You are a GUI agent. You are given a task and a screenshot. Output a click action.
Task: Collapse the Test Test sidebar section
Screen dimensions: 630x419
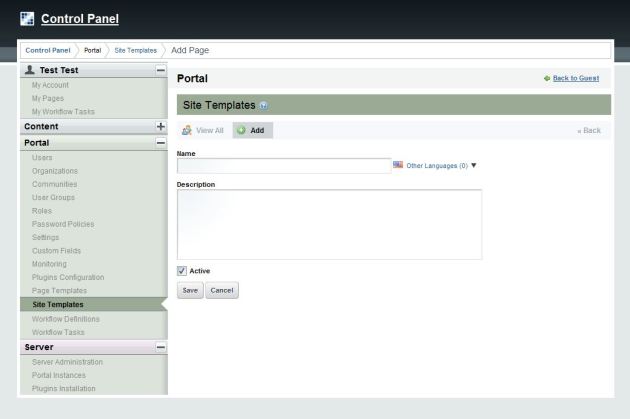click(160, 70)
